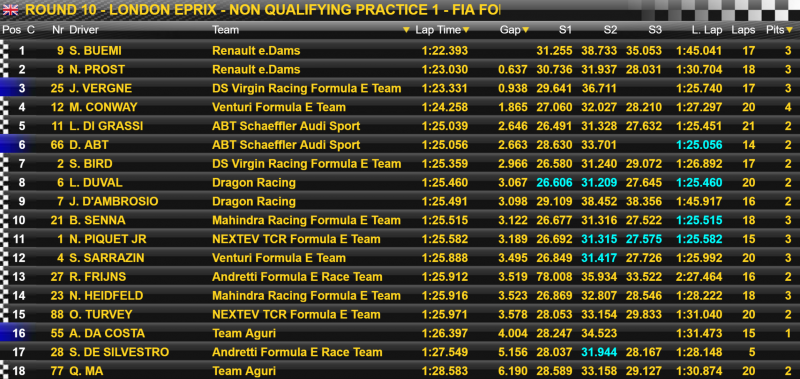Click the checkered pattern in the title bar
Viewport: 800px width, 379px height.
point(714,10)
